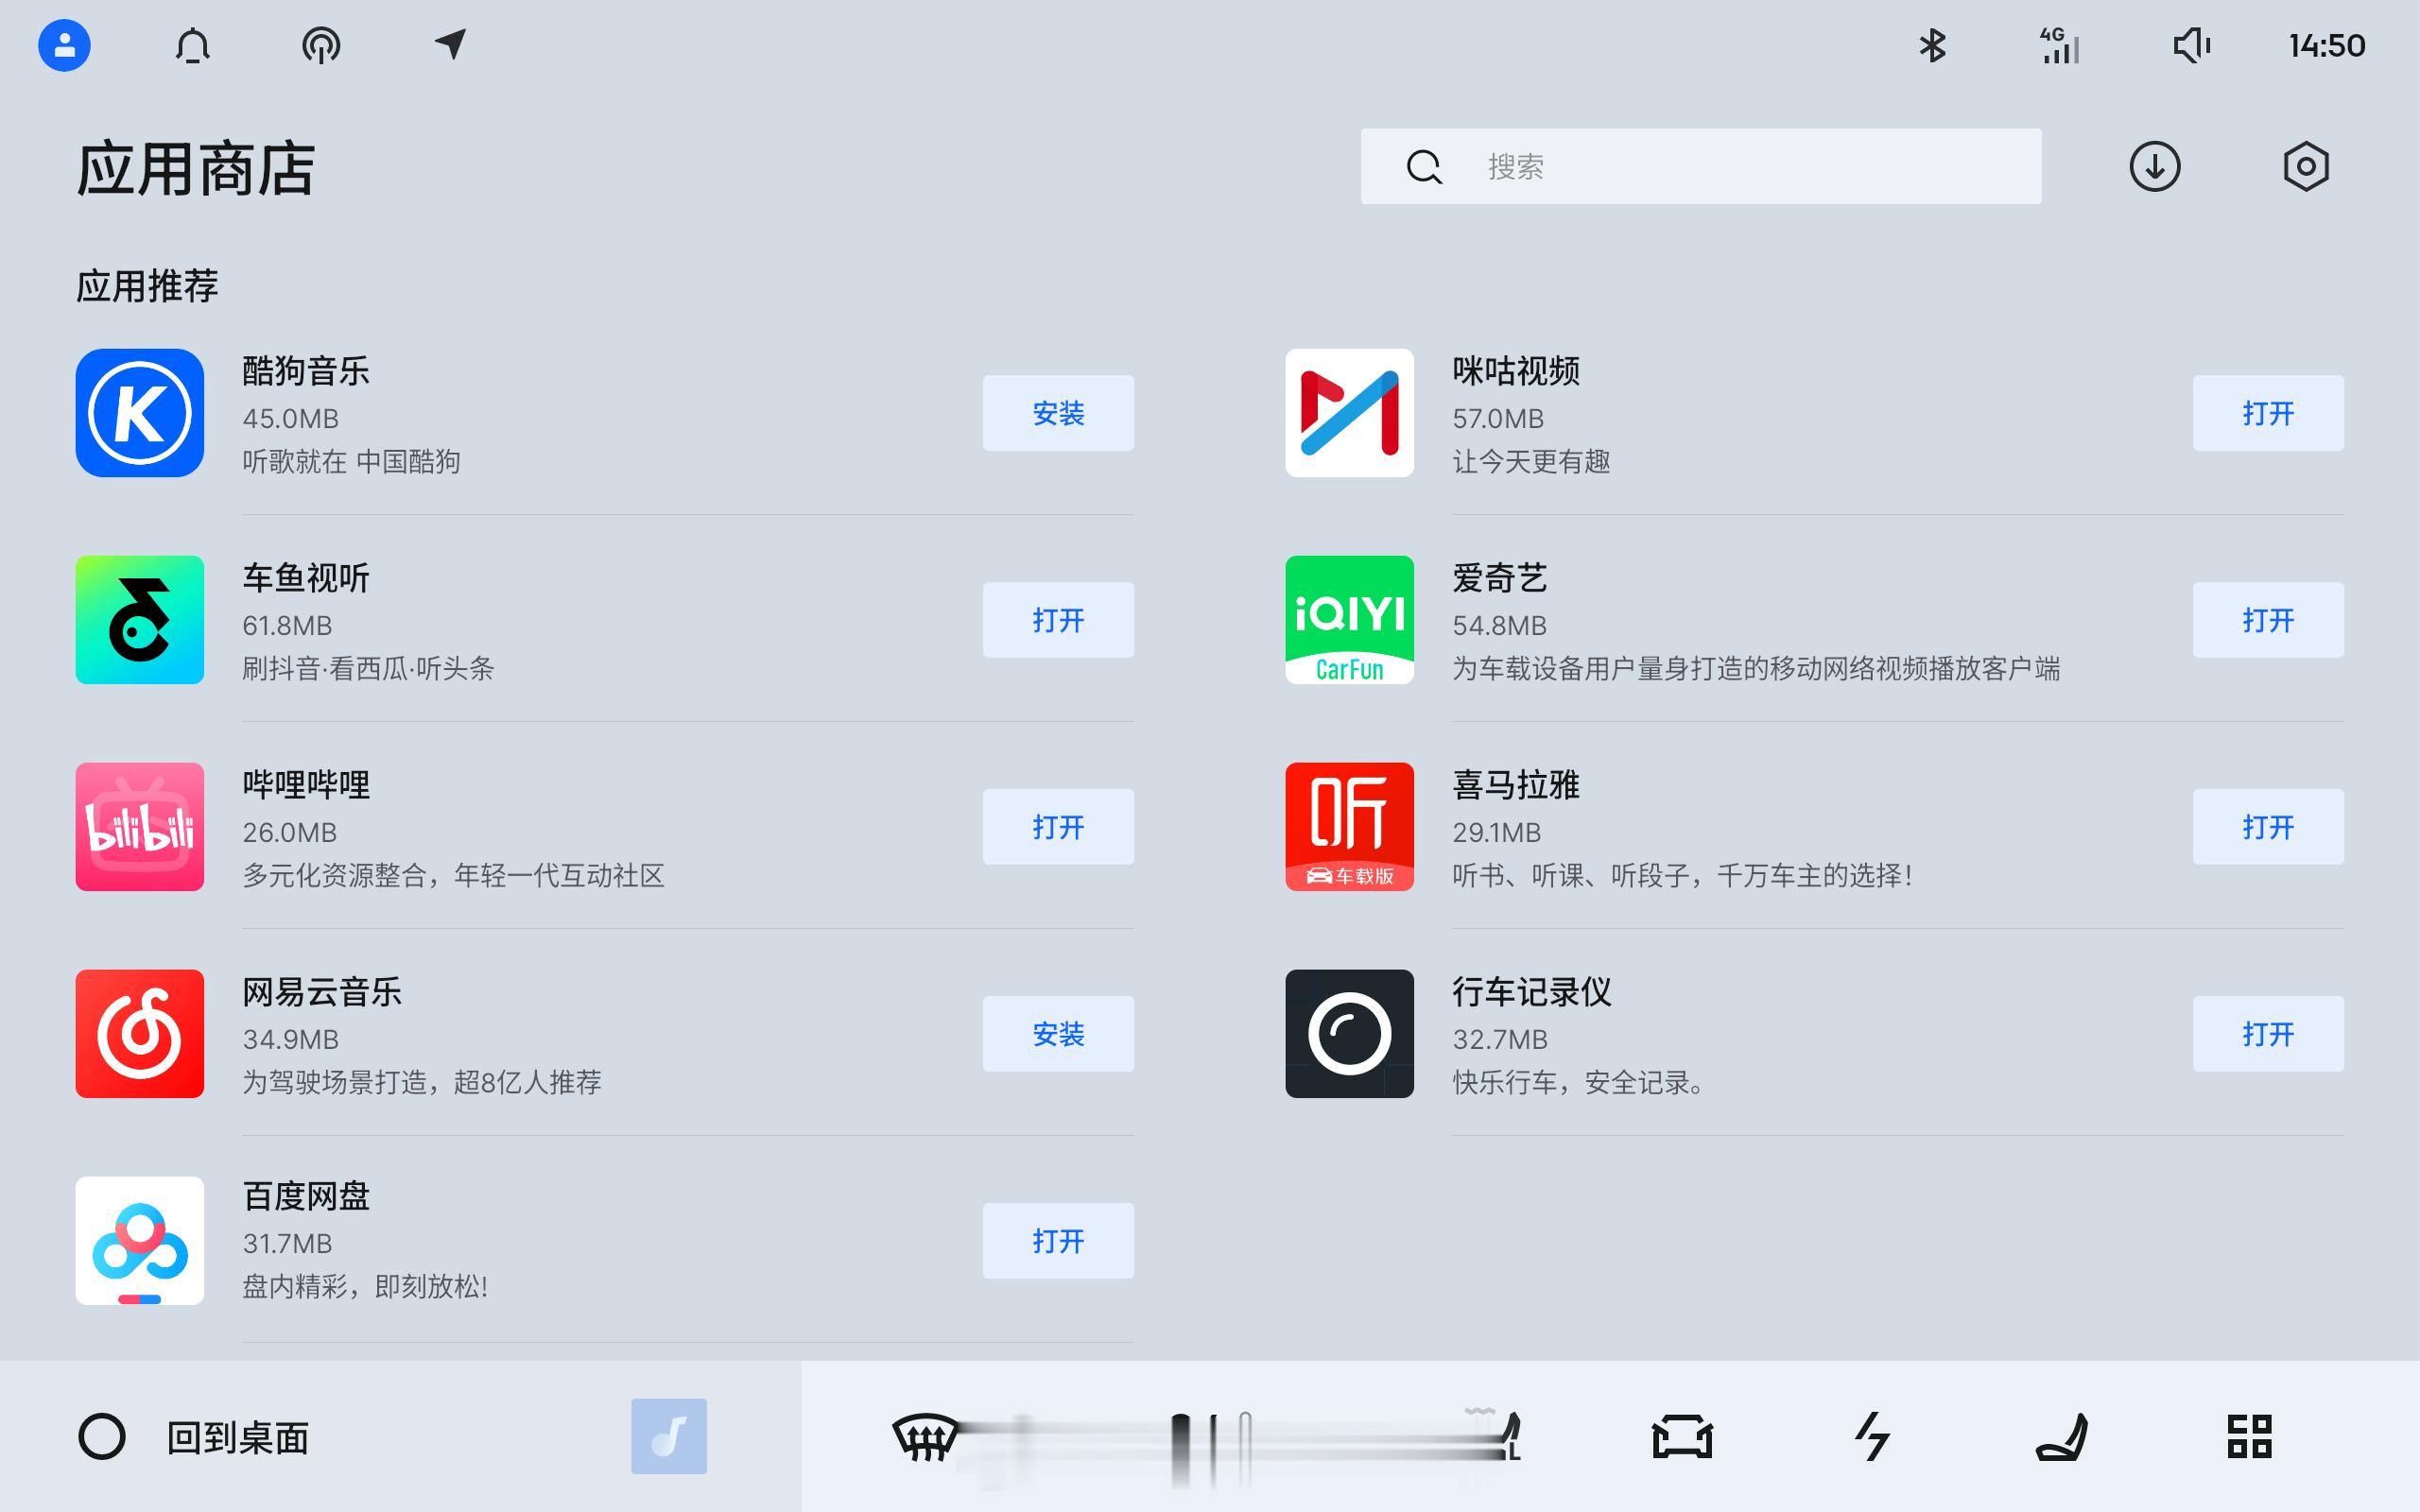2420x1512 pixels.
Task: Open notifications bell icon
Action: tap(193, 45)
